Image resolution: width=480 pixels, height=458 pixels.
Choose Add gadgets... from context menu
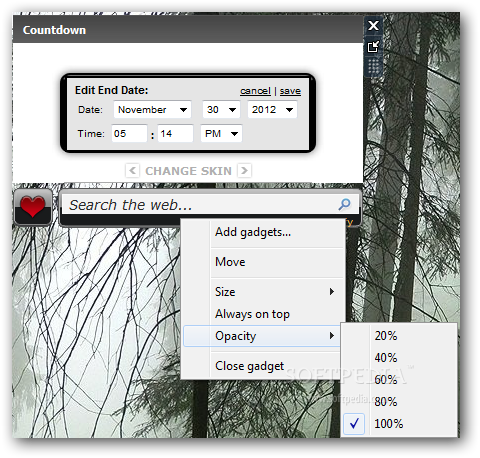[263, 232]
